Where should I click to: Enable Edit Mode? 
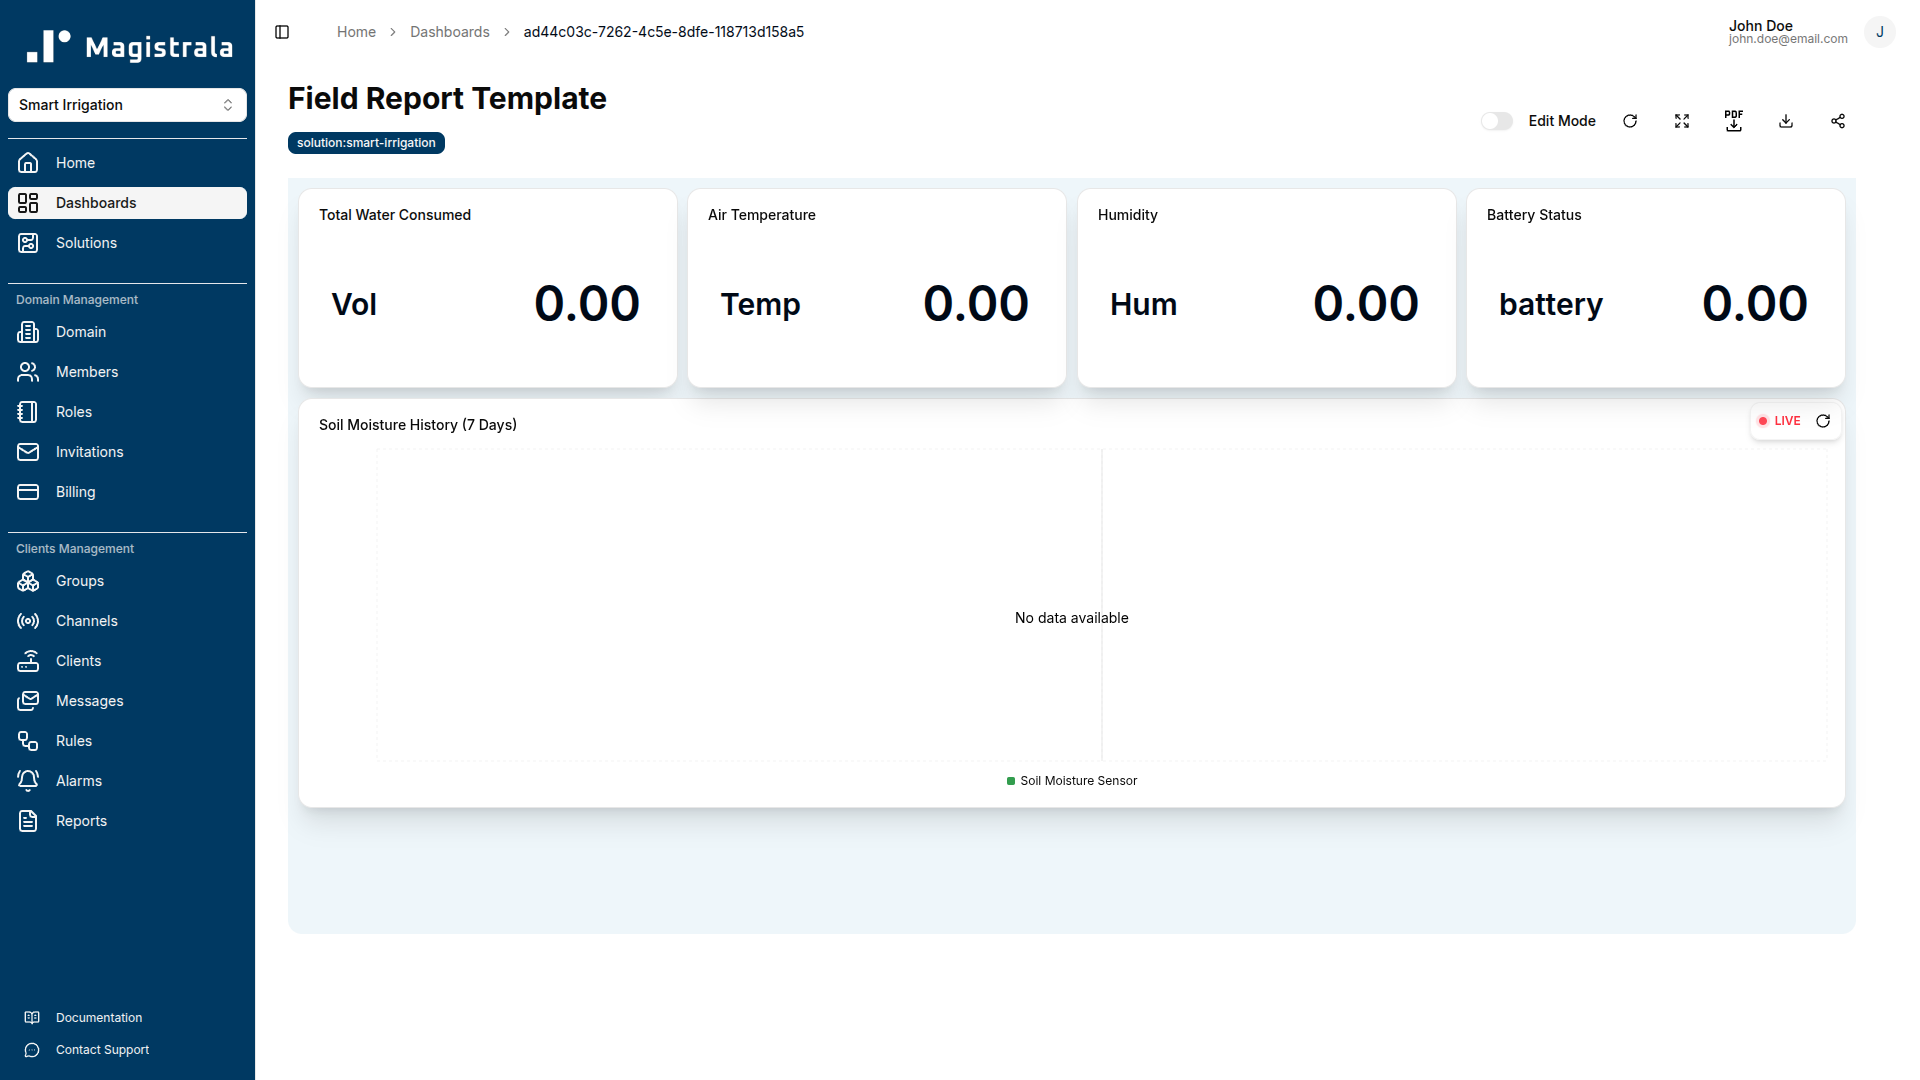pos(1496,121)
